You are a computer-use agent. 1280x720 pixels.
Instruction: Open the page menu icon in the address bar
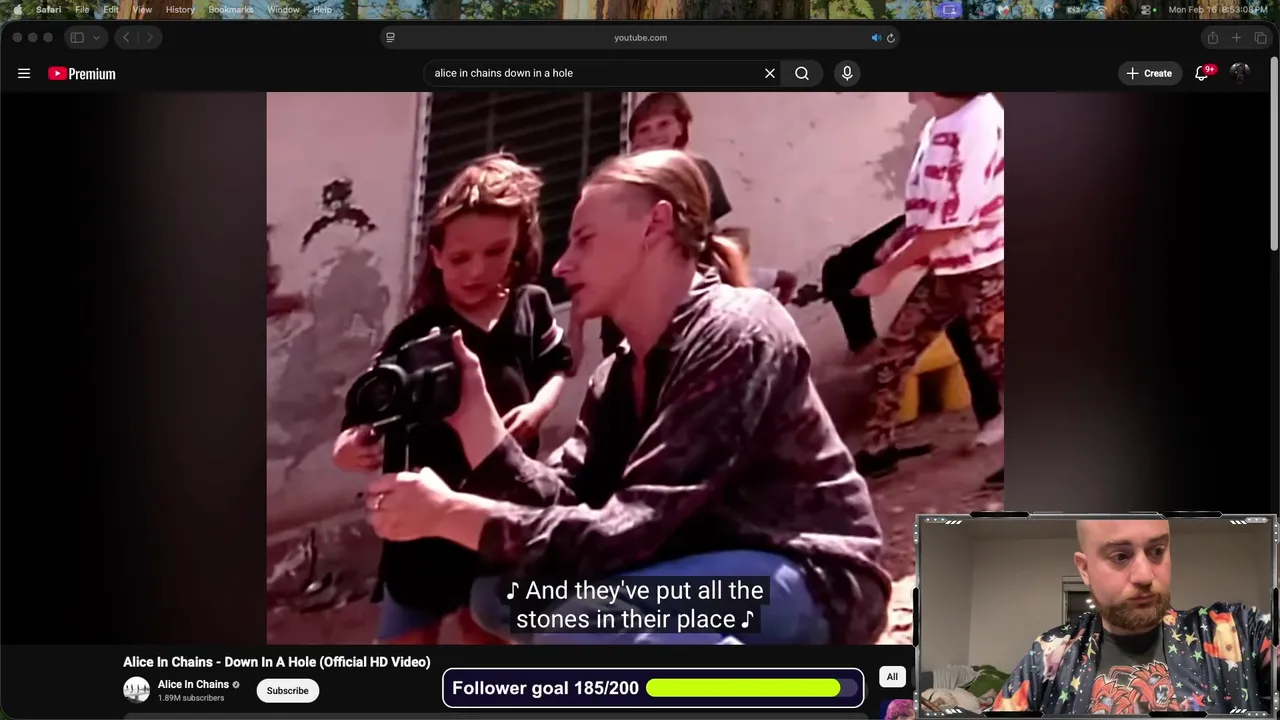390,37
